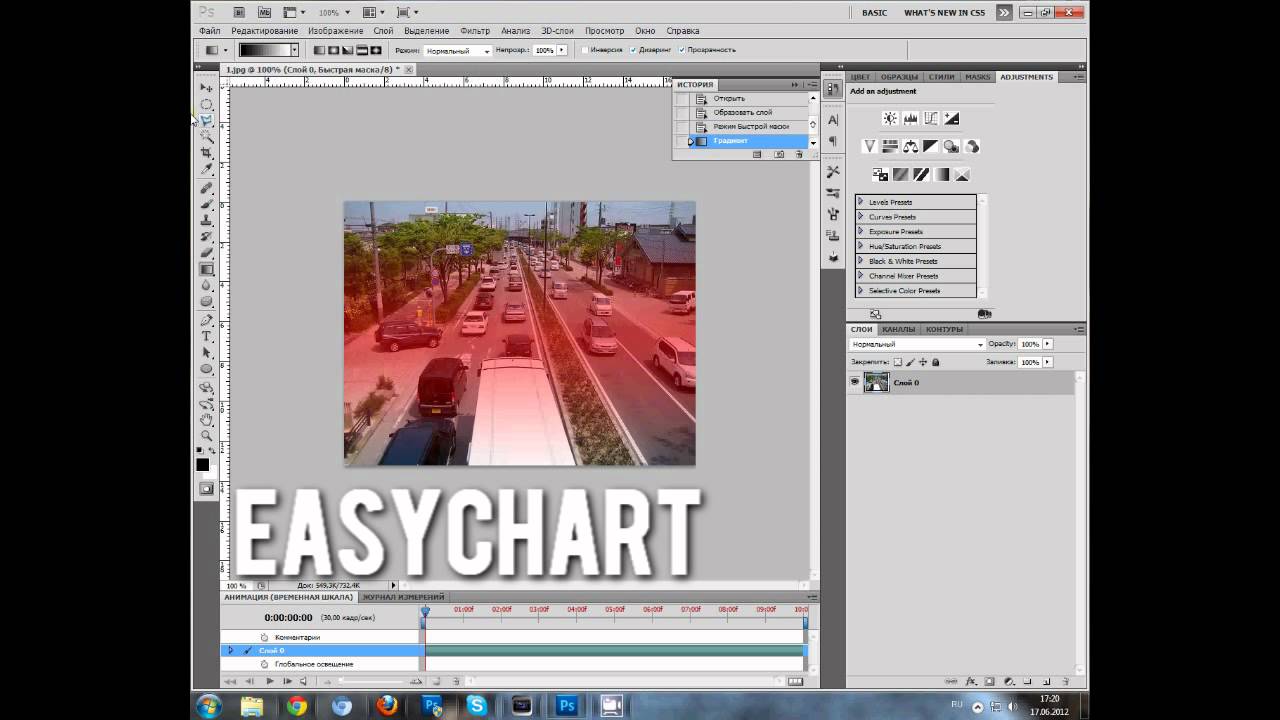Open the Выделение menu
Screen dimensions: 1280x720
coord(426,31)
